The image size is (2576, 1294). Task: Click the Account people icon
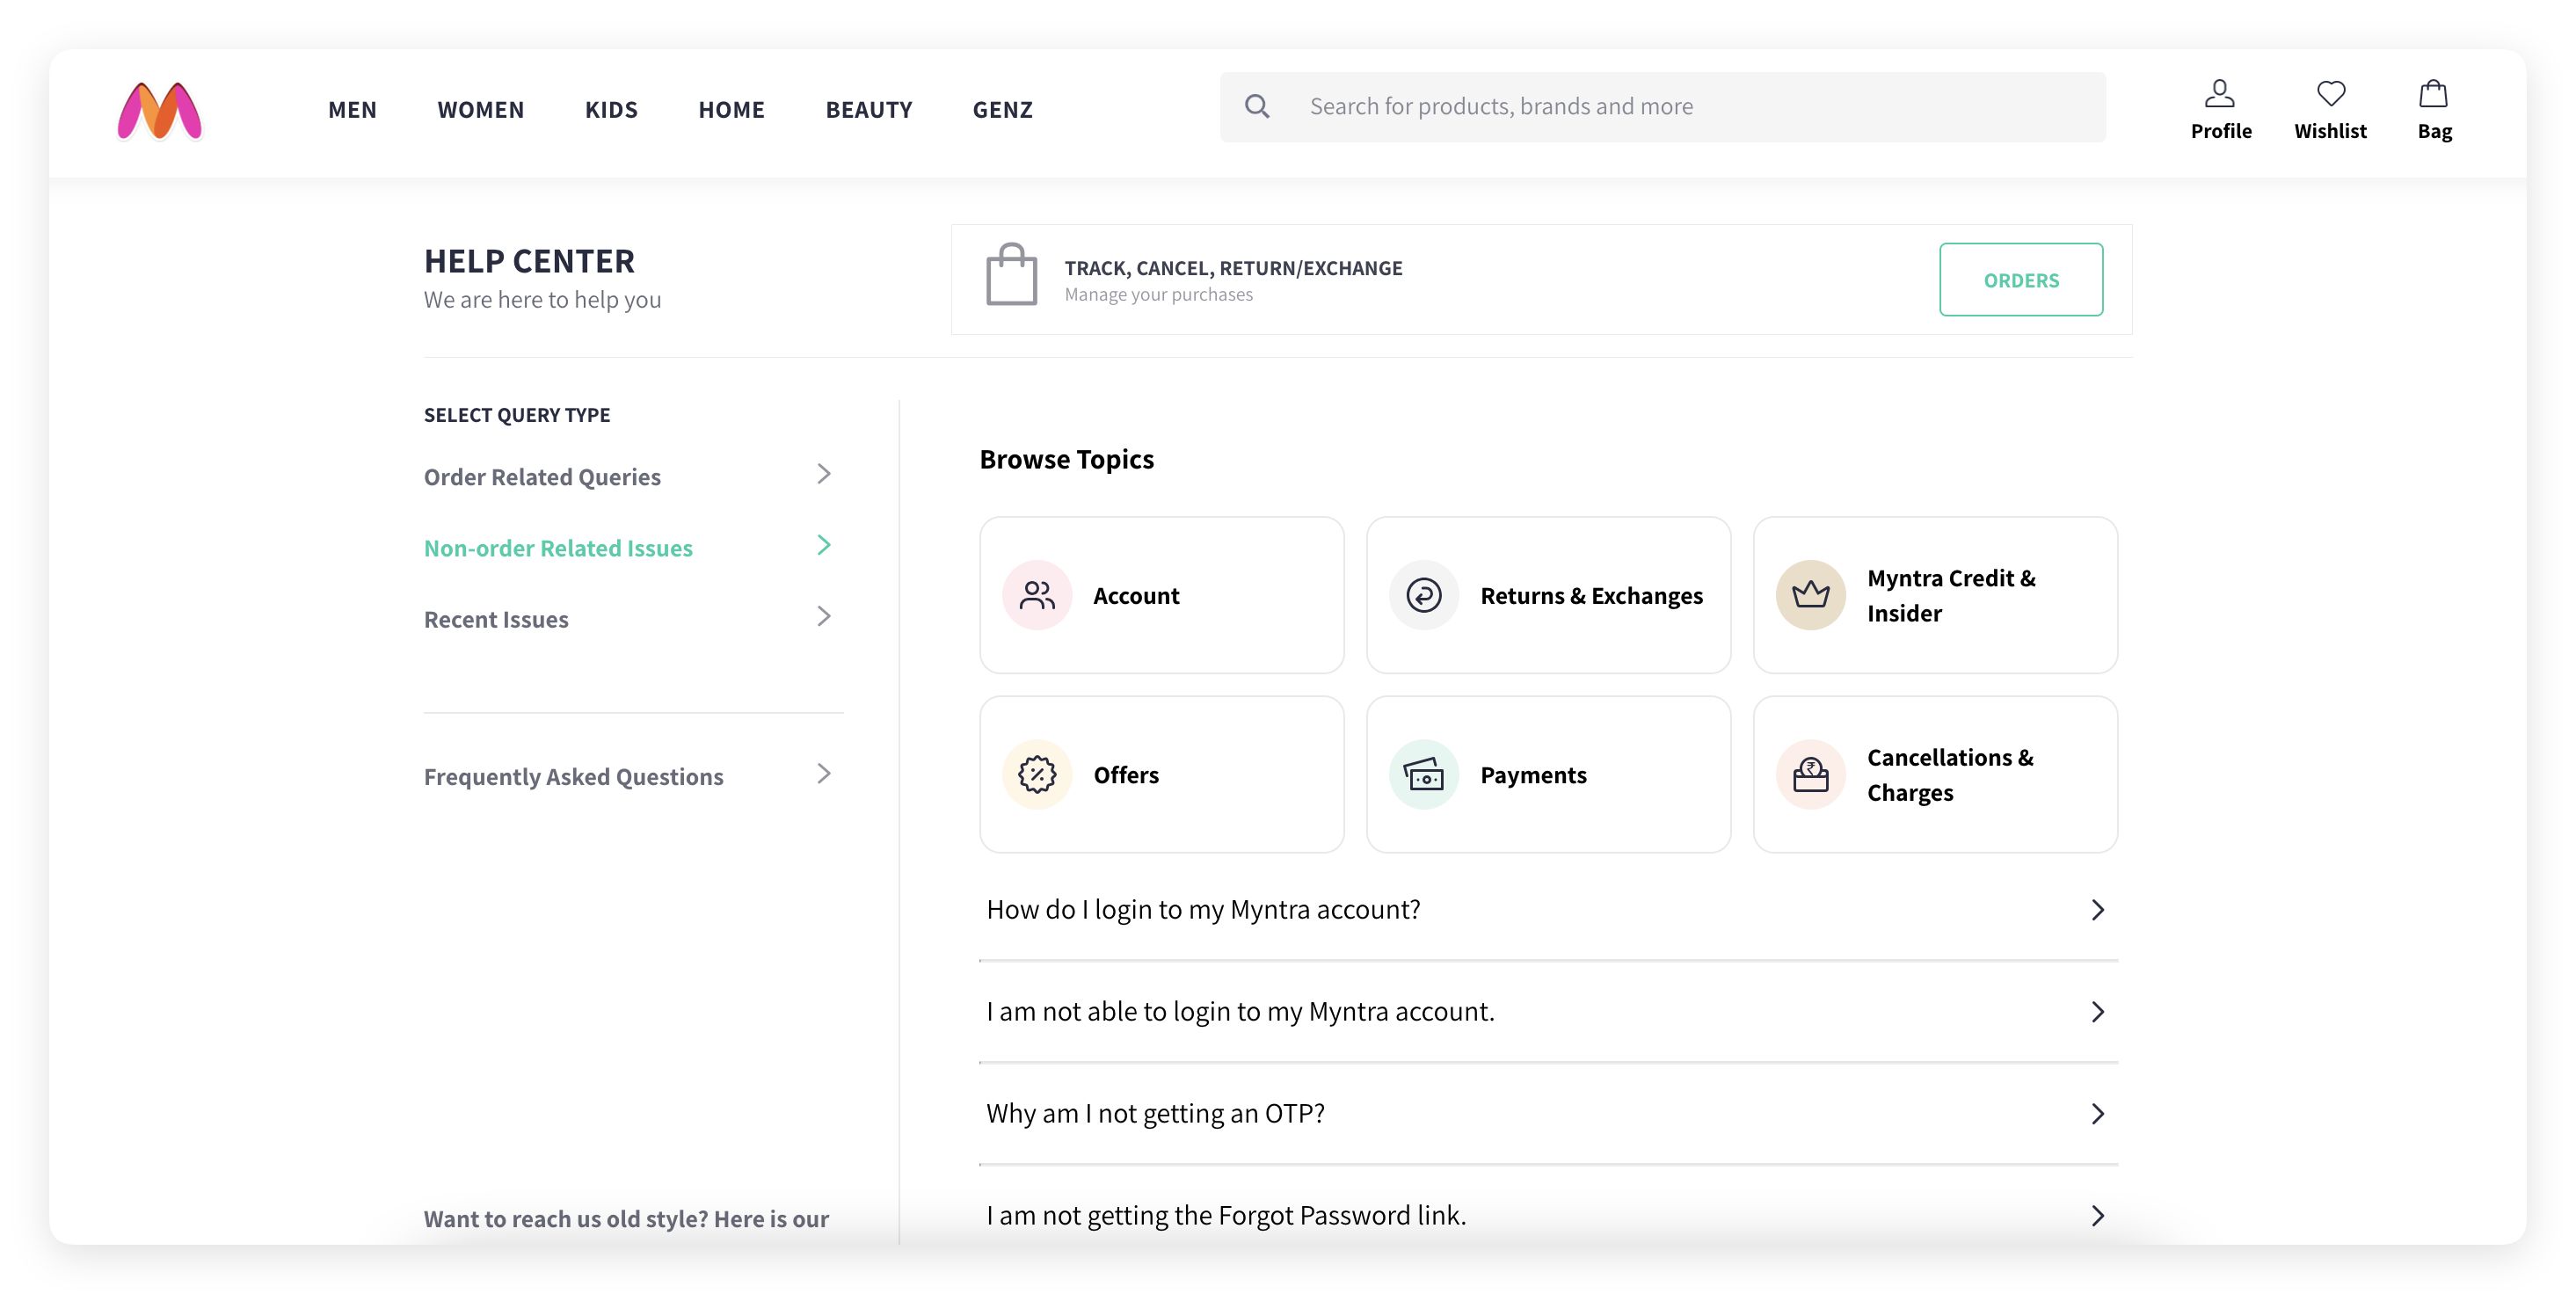point(1037,595)
